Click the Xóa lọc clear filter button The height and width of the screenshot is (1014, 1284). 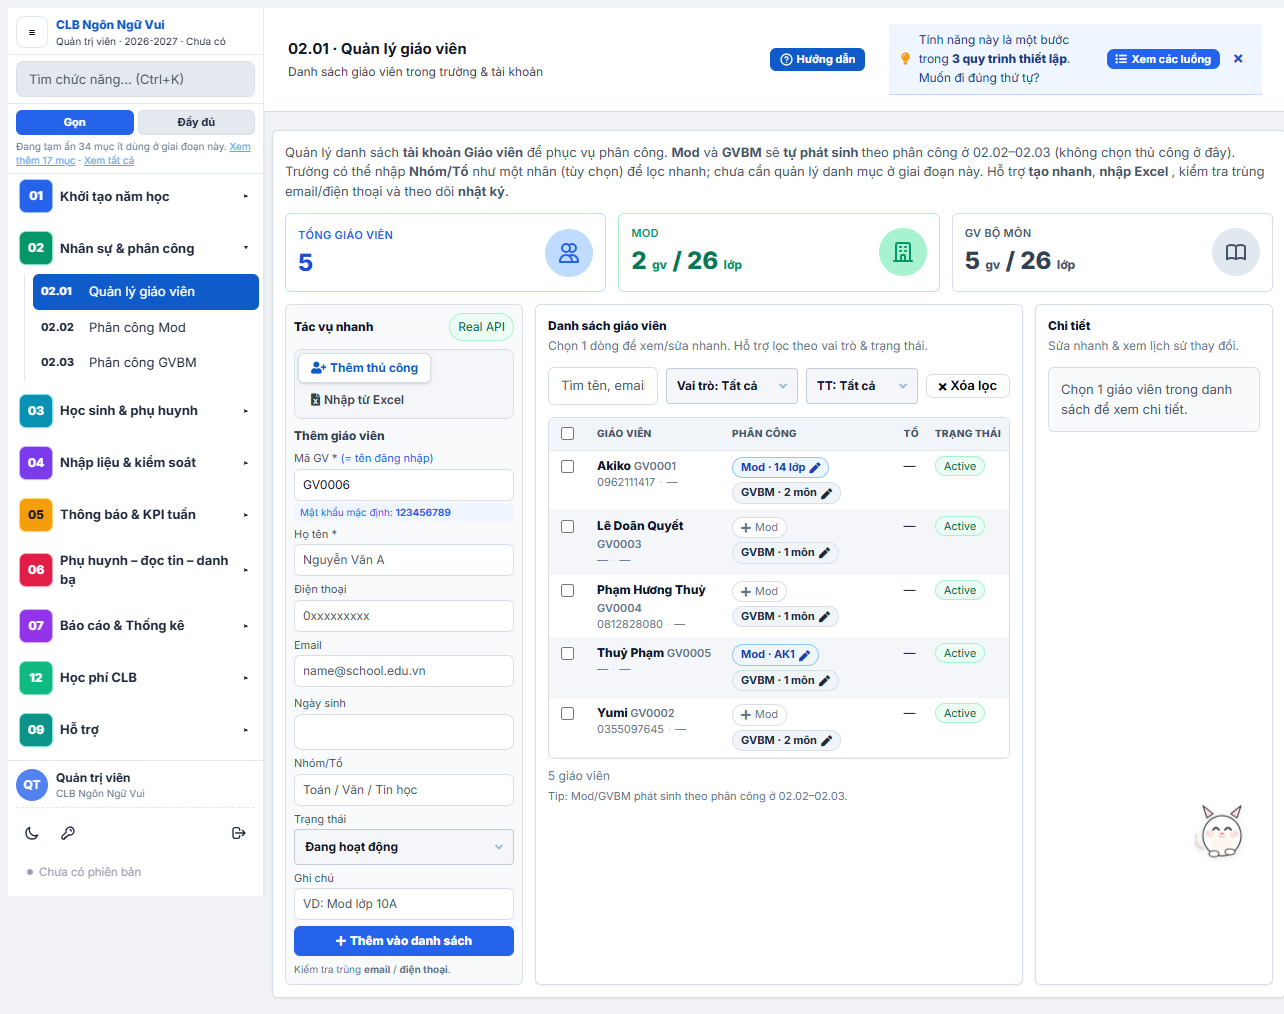click(968, 386)
